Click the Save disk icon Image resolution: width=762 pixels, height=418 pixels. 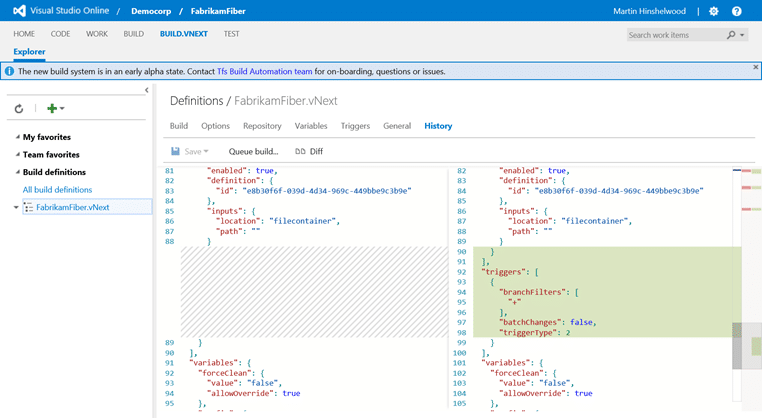pyautogui.click(x=175, y=151)
